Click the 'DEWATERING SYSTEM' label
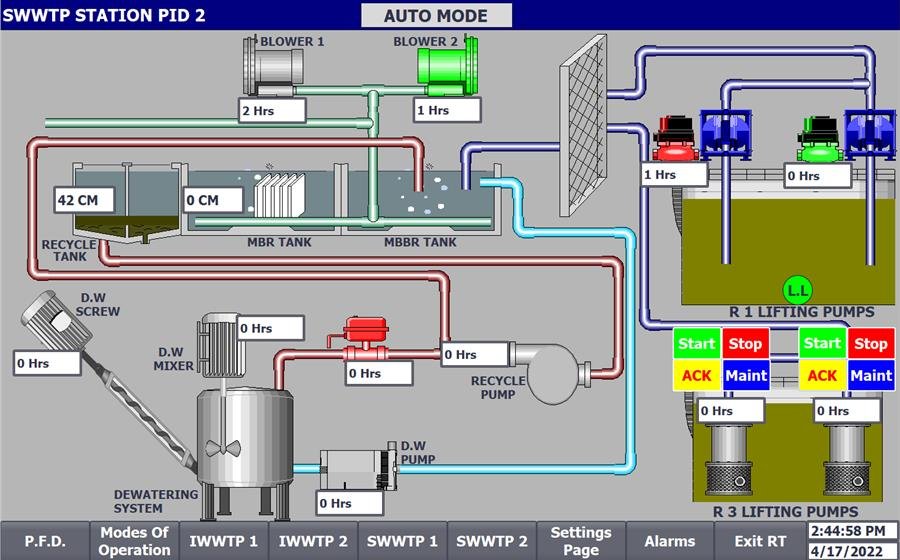The width and height of the screenshot is (900, 560). [x=156, y=501]
